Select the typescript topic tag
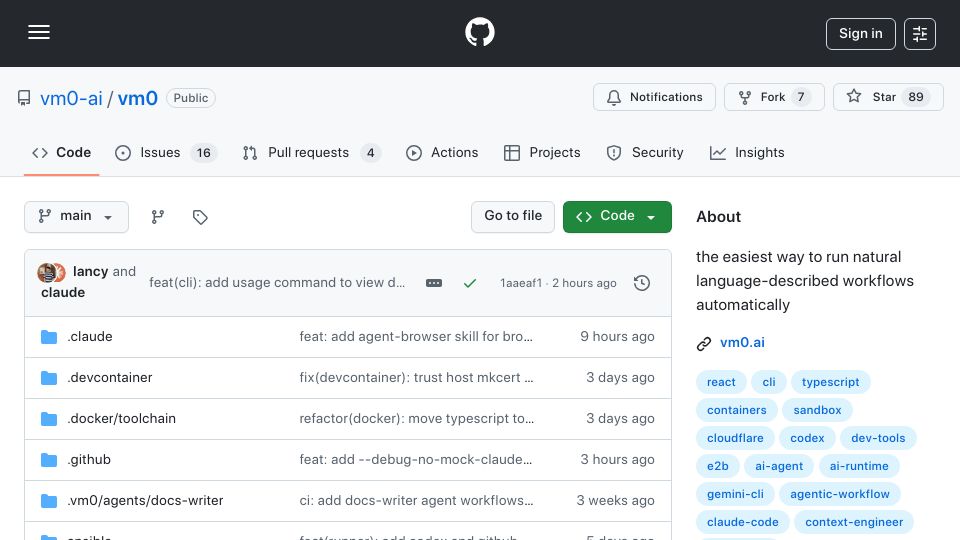Screen dimensions: 960x540 pyautogui.click(x=830, y=382)
